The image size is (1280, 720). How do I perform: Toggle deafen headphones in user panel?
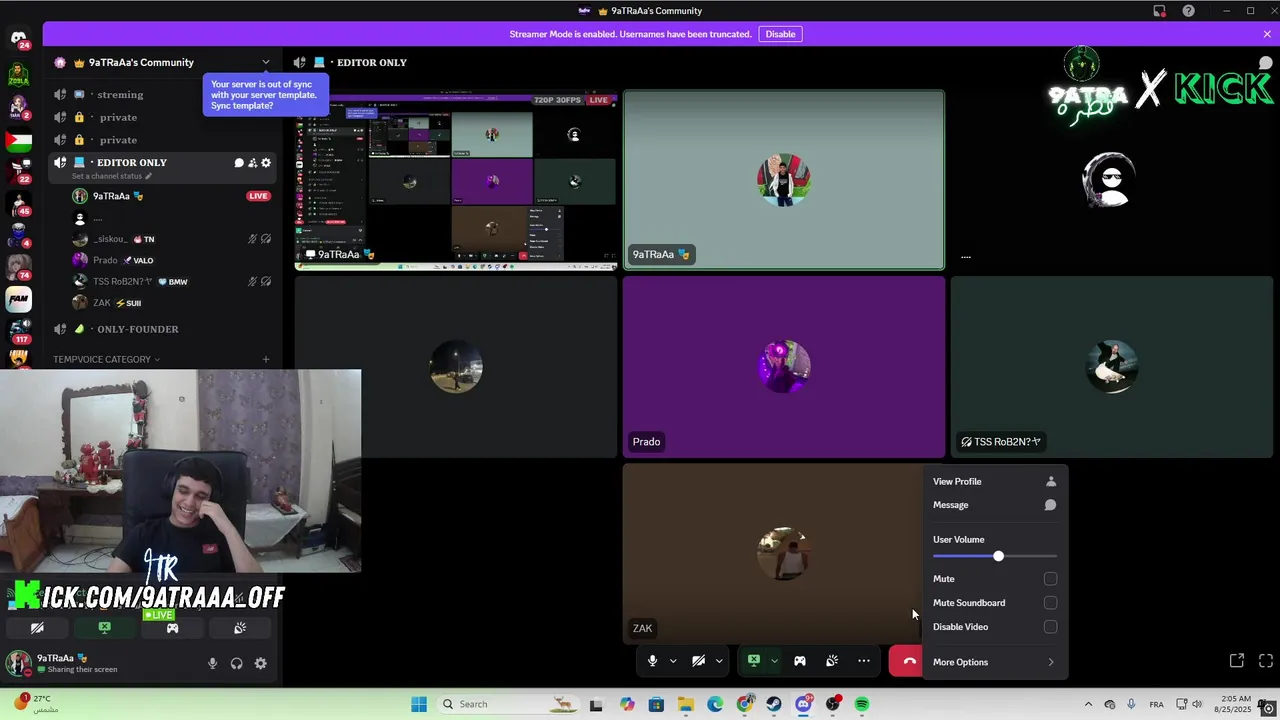pos(236,663)
